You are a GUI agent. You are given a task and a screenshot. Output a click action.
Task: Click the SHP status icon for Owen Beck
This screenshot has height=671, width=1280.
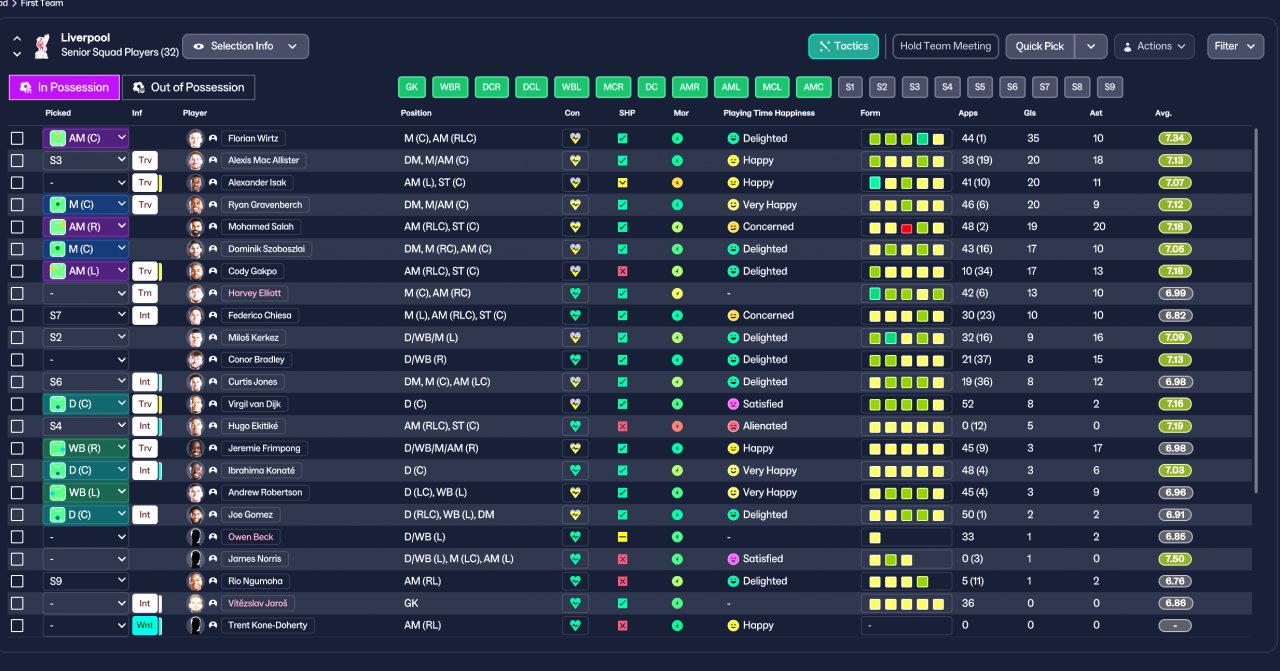623,537
